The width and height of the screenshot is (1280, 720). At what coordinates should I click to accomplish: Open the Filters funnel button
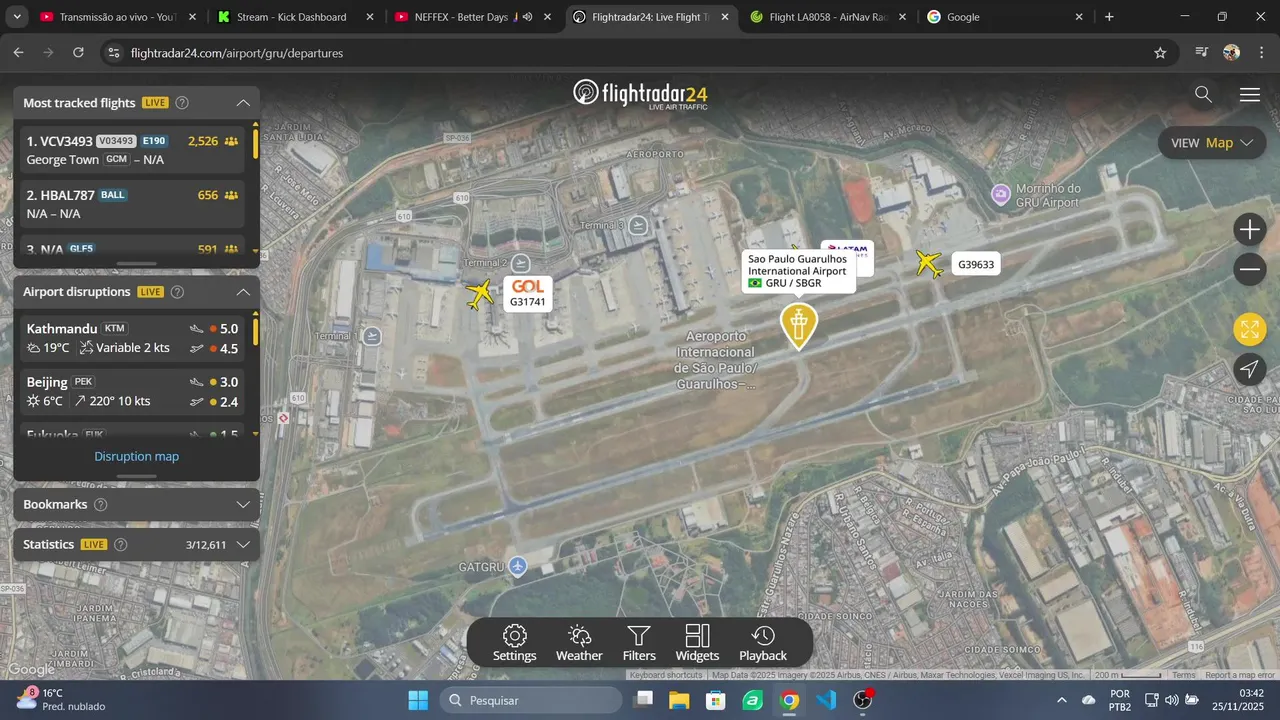coord(639,643)
